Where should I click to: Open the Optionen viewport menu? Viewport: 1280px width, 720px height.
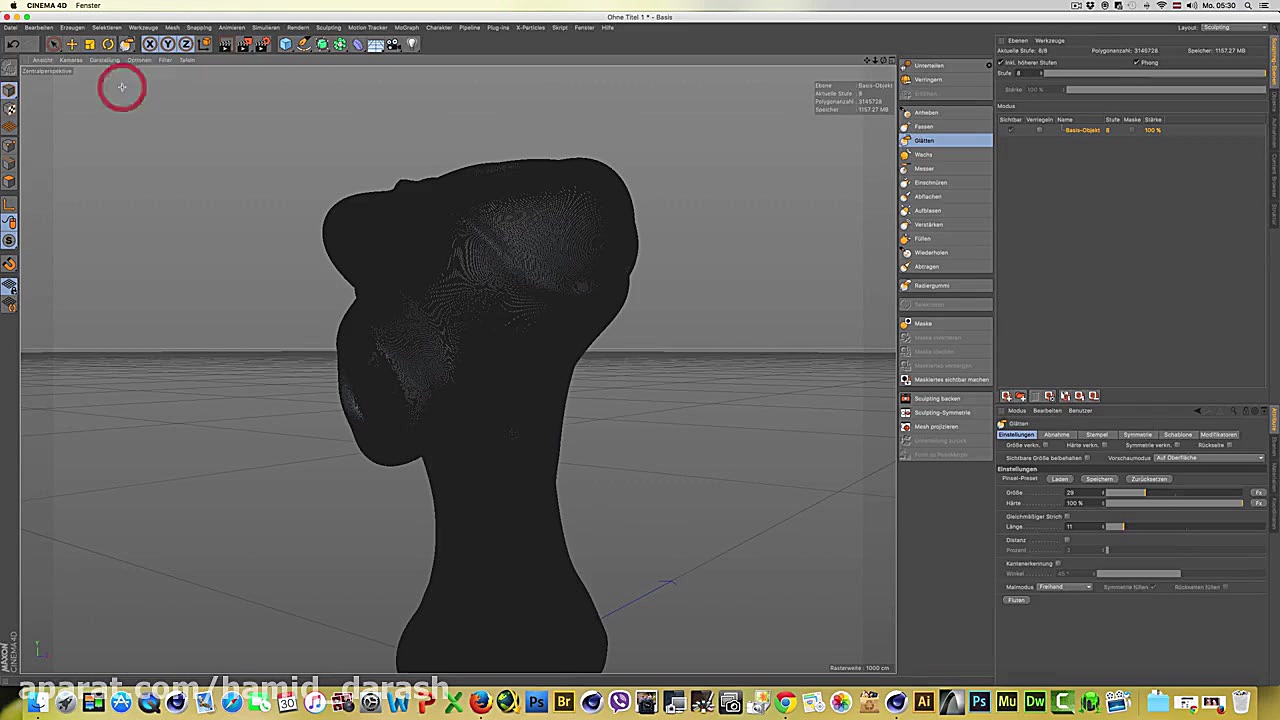coord(140,60)
